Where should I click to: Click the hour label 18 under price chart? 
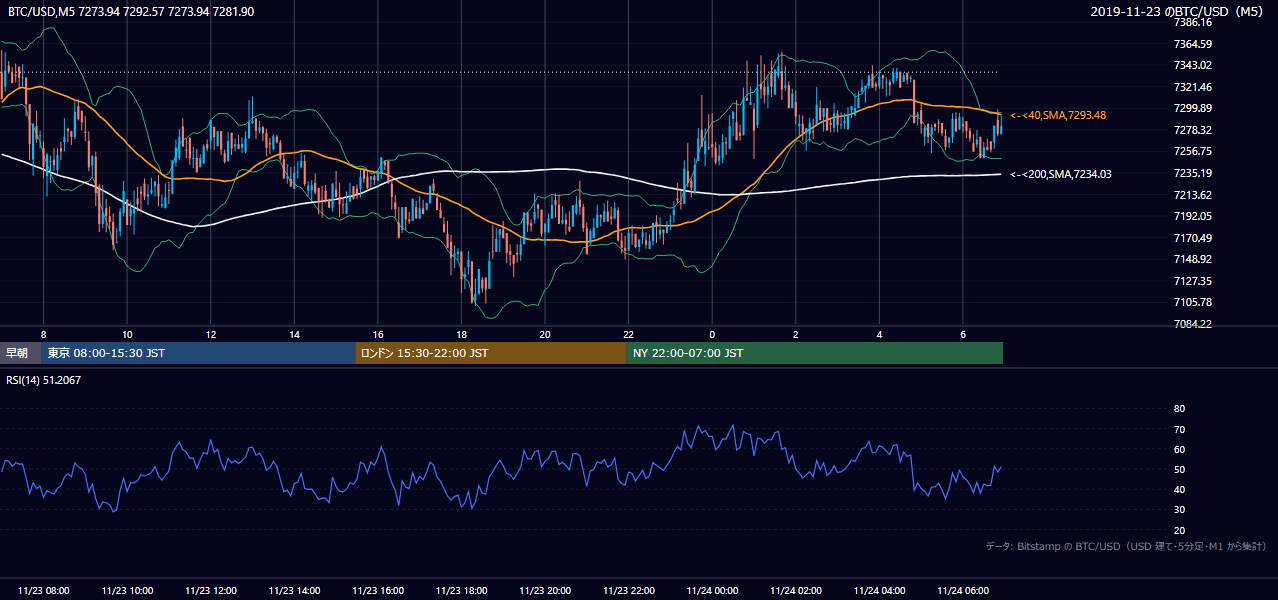pos(461,334)
